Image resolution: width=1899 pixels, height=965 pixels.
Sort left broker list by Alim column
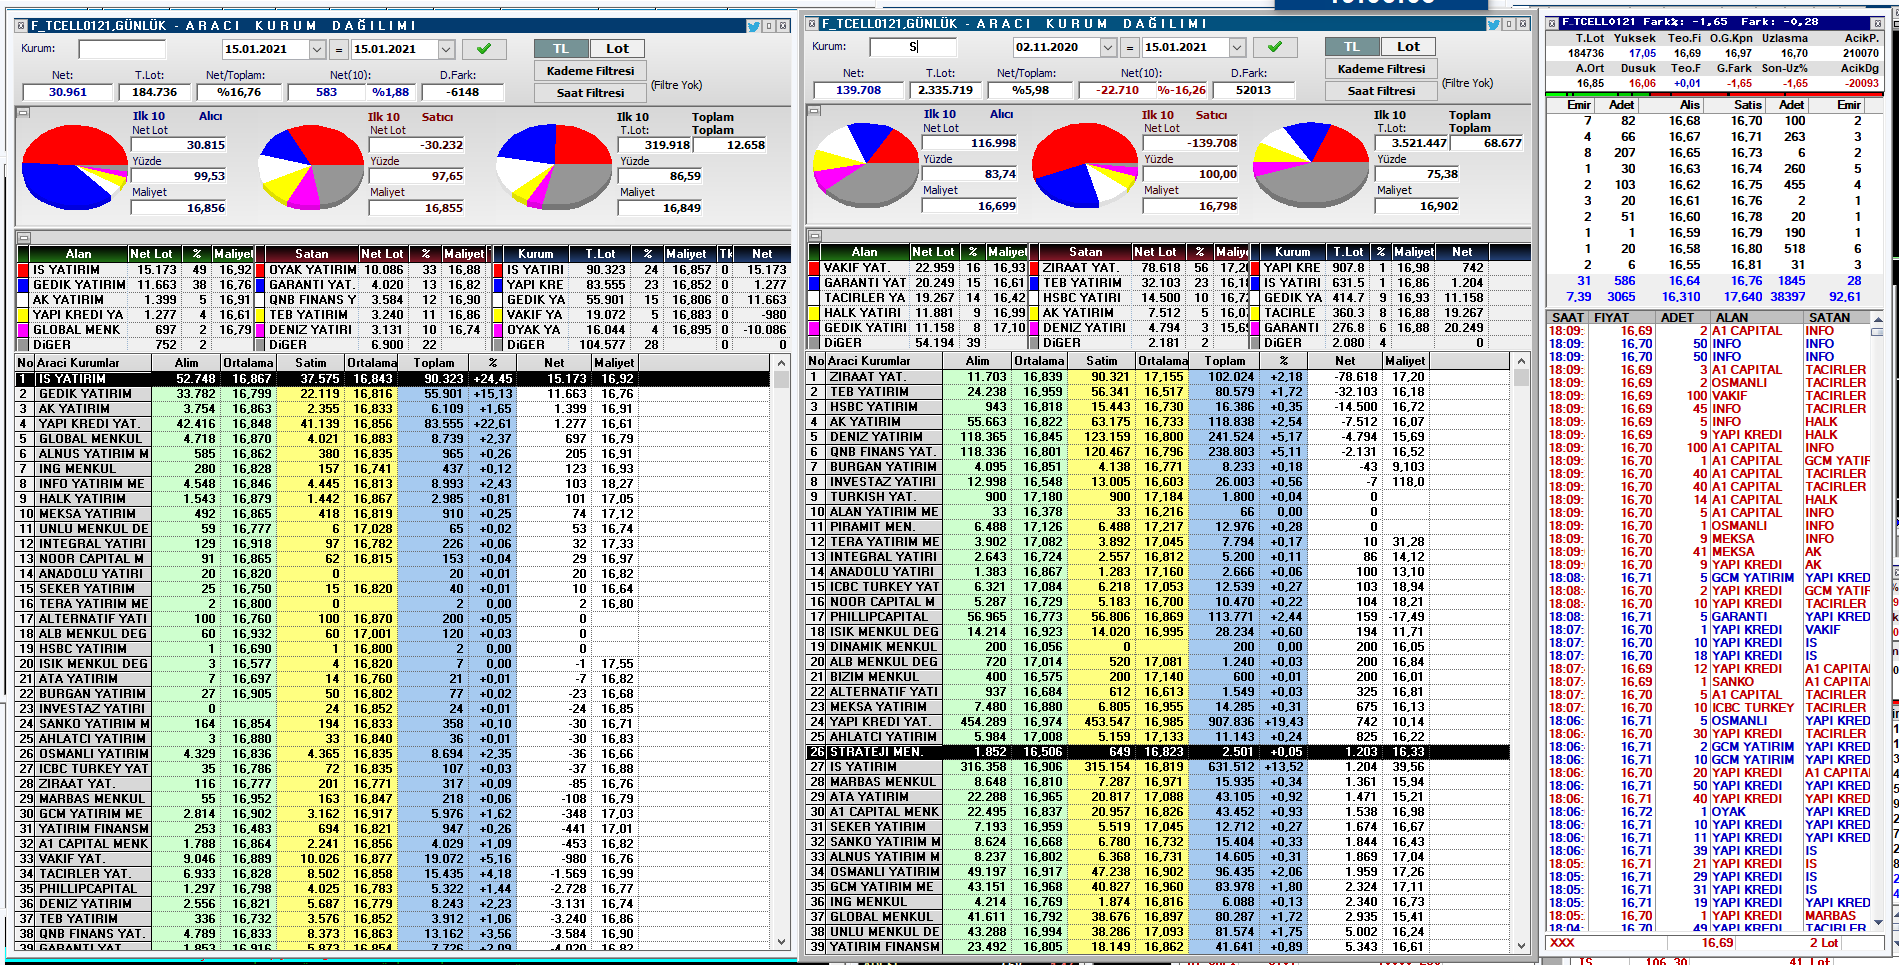[x=187, y=363]
